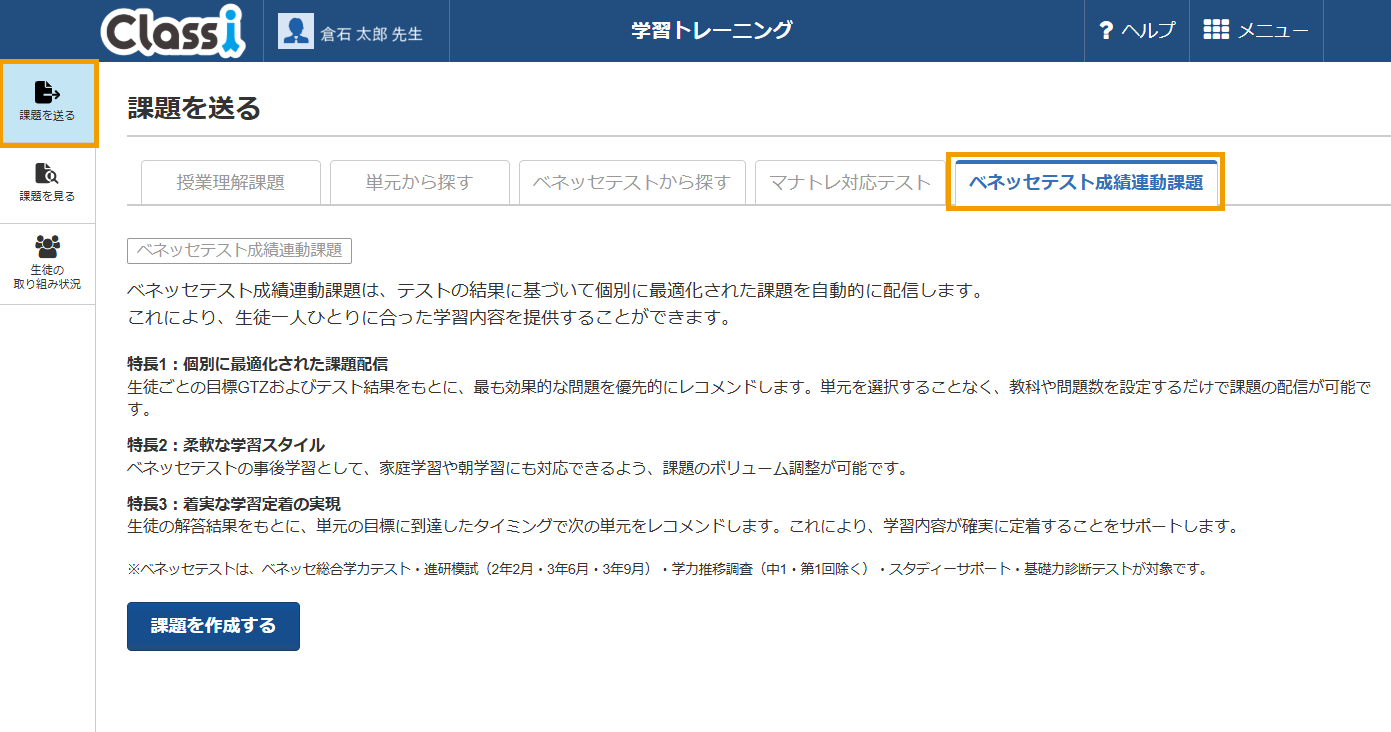Select ベネッセテスト成績連動課題 tab

pos(1086,182)
